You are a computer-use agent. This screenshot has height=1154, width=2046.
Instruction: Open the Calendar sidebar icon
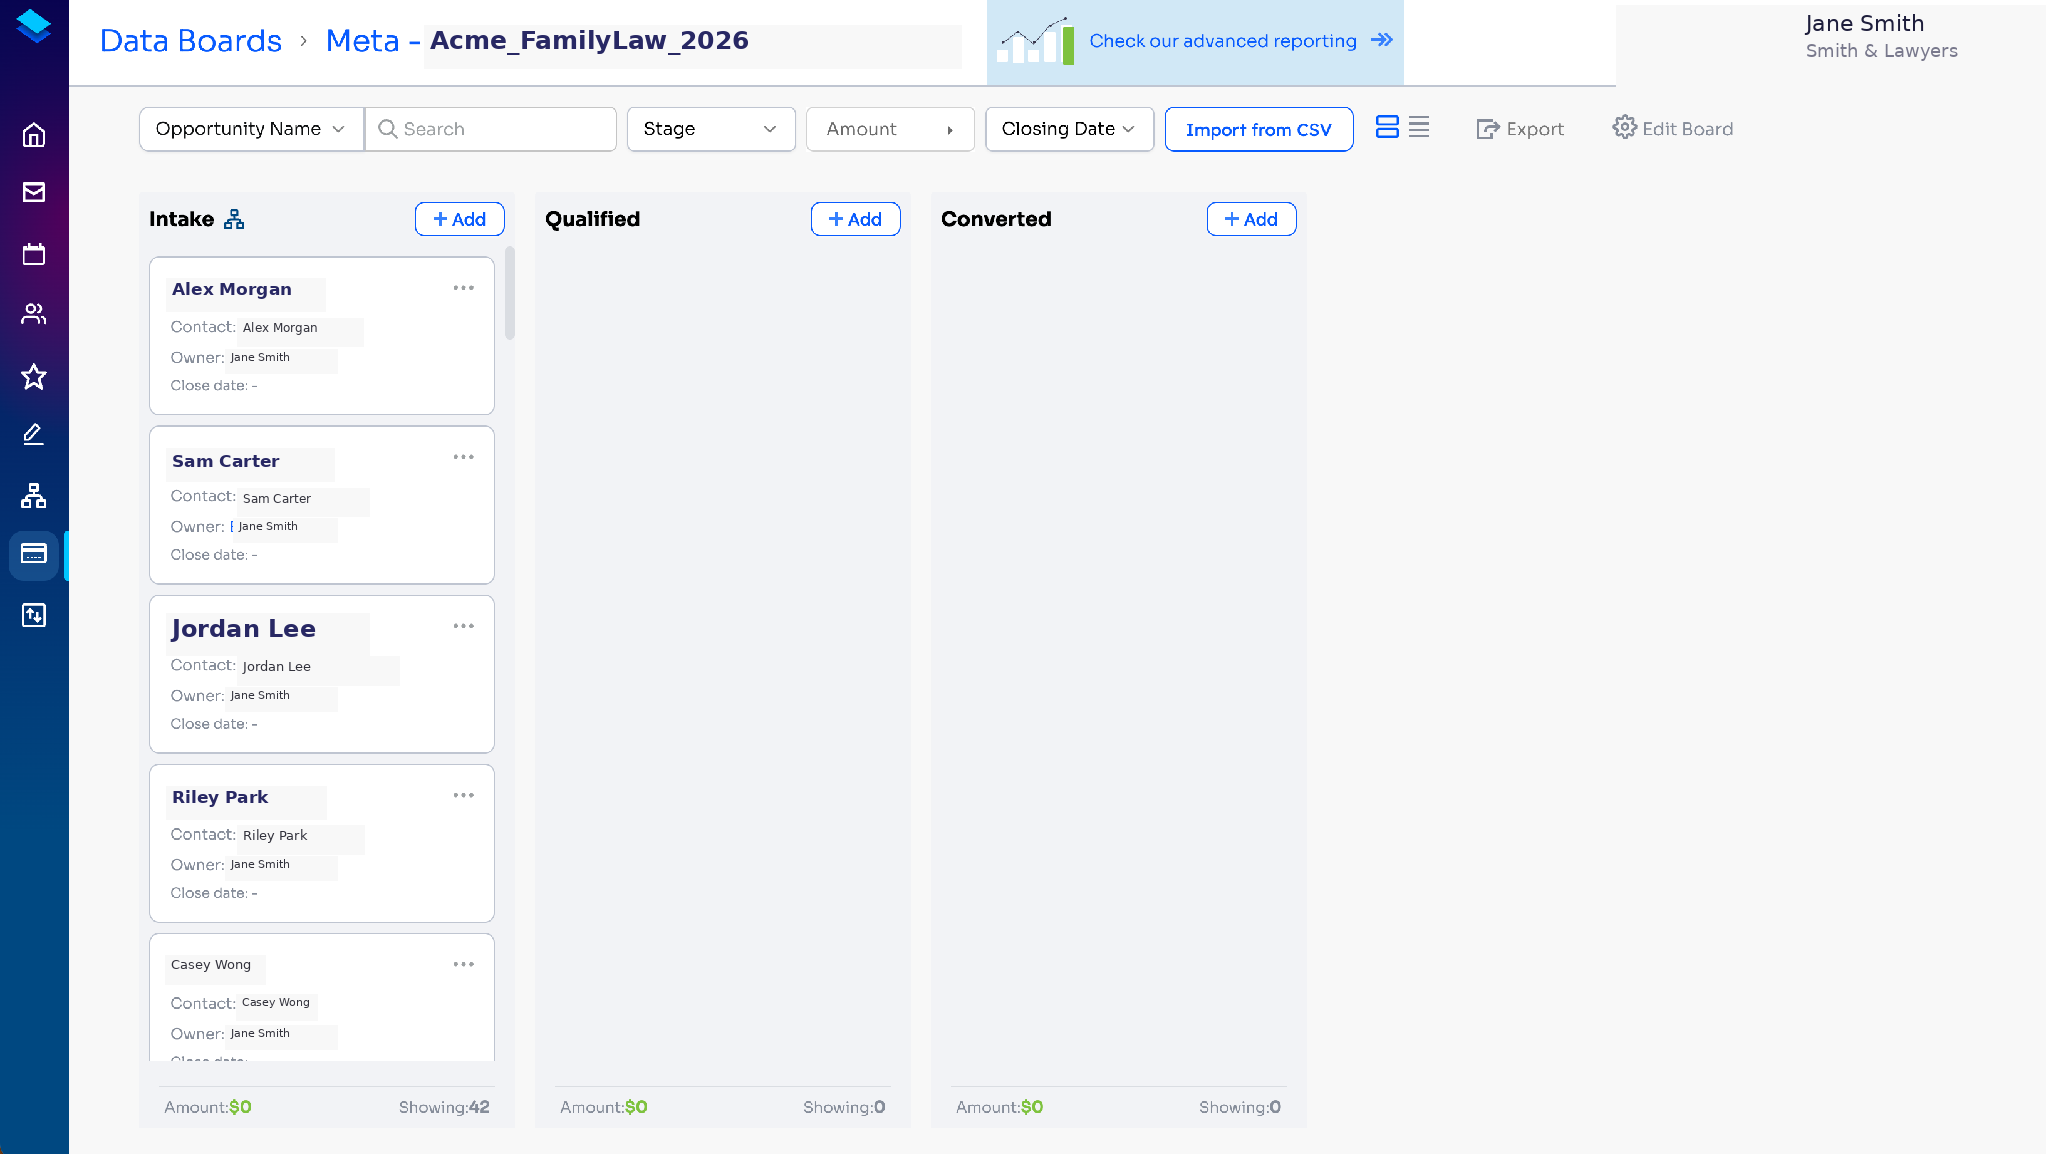point(34,254)
